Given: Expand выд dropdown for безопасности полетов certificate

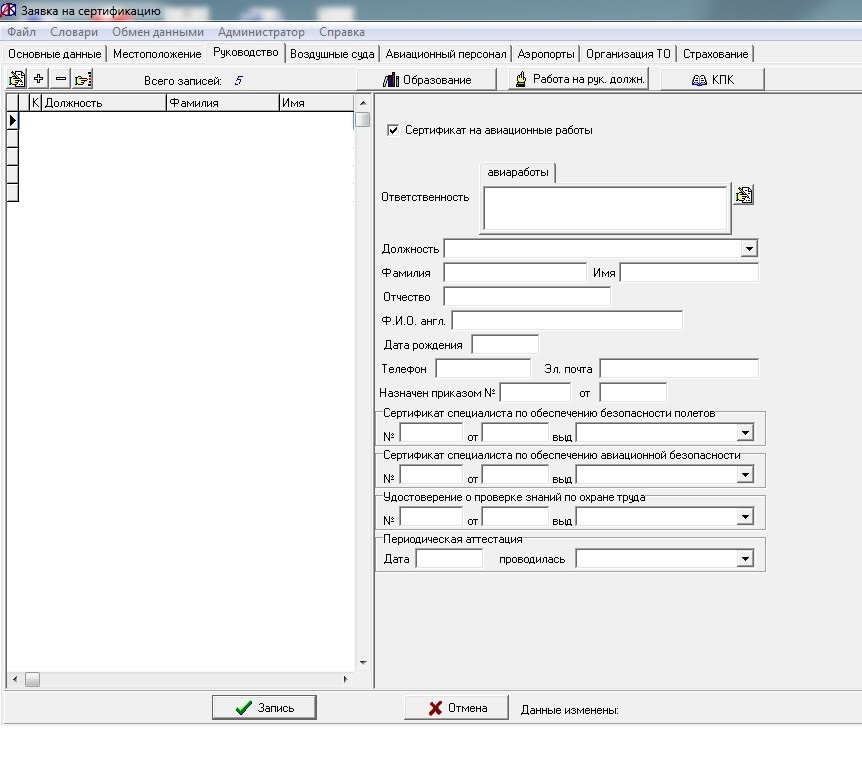Looking at the screenshot, I should (x=744, y=433).
